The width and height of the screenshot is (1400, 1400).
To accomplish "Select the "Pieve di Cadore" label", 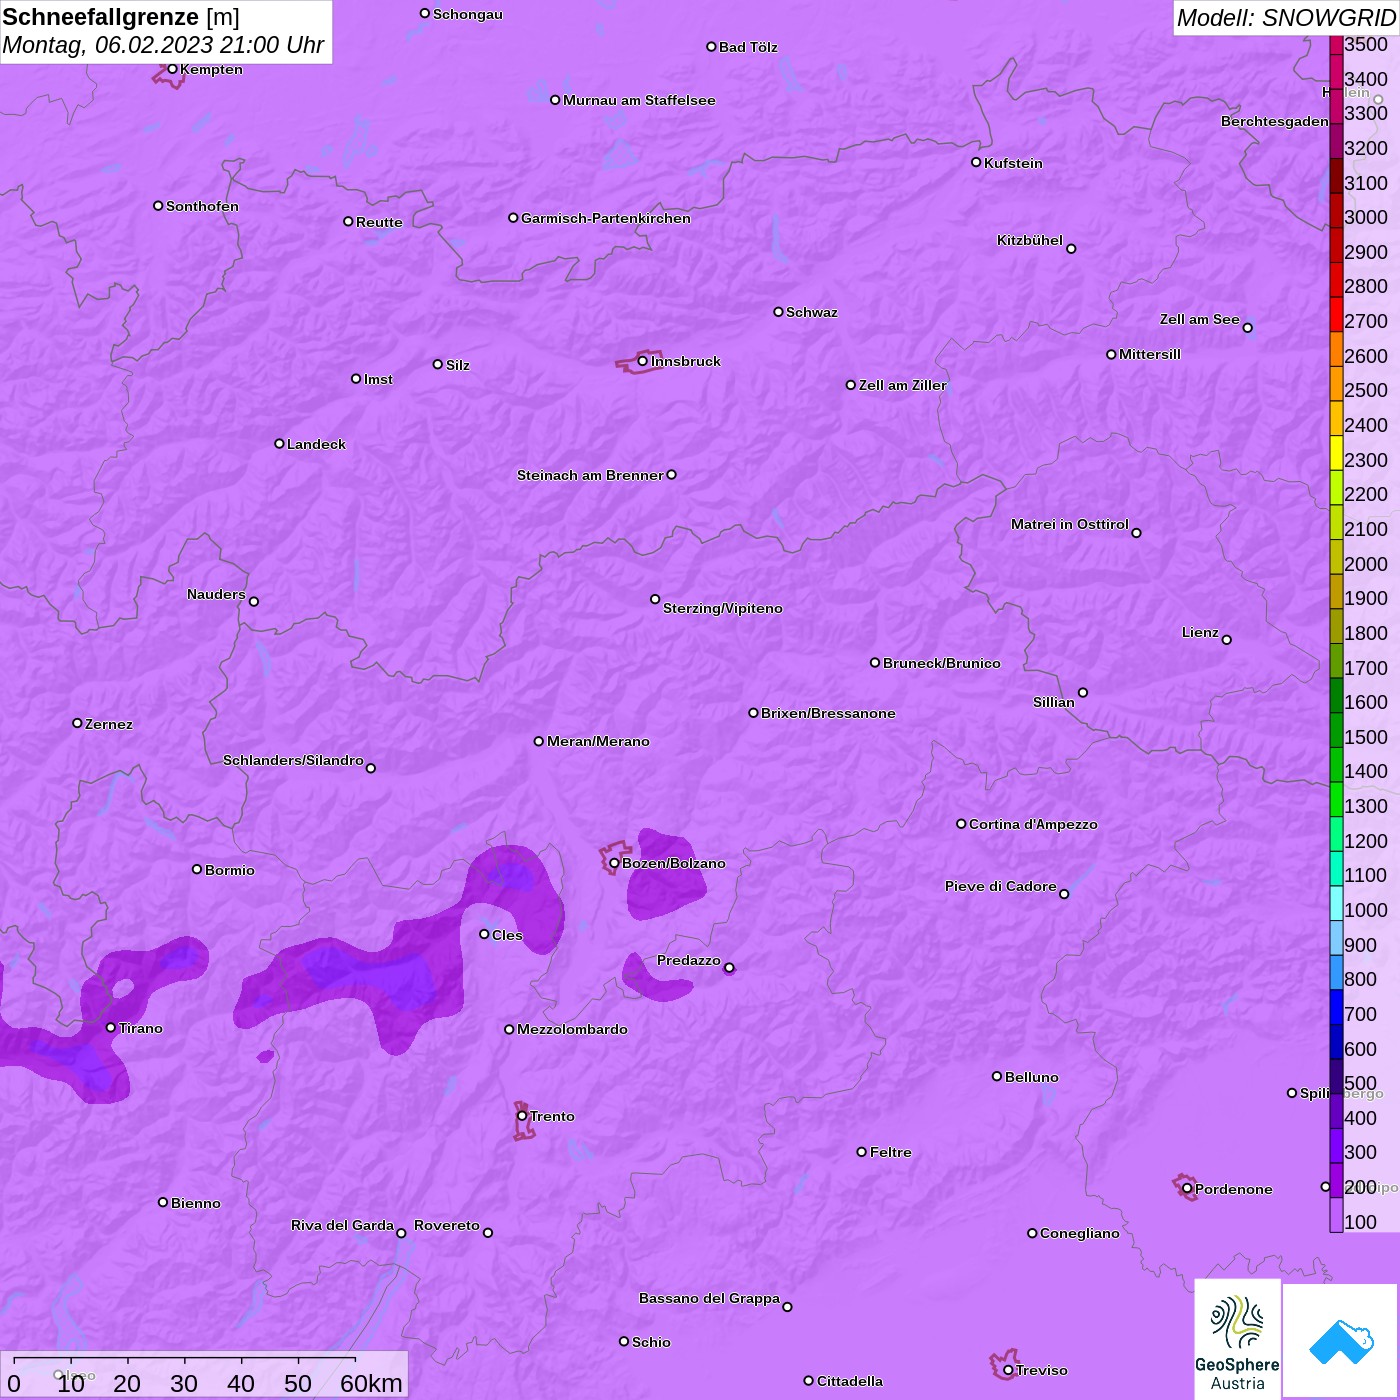I will coord(1001,886).
